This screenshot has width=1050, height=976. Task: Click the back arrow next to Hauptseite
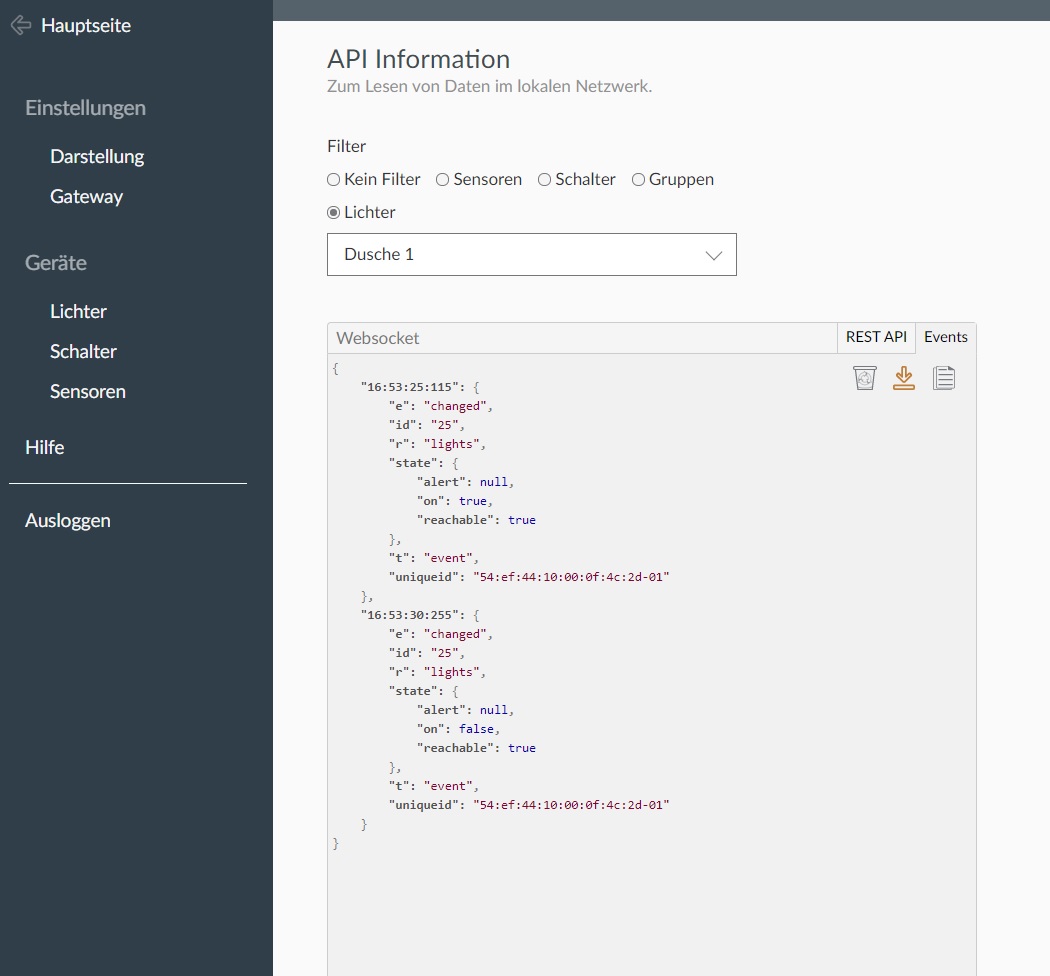20,26
